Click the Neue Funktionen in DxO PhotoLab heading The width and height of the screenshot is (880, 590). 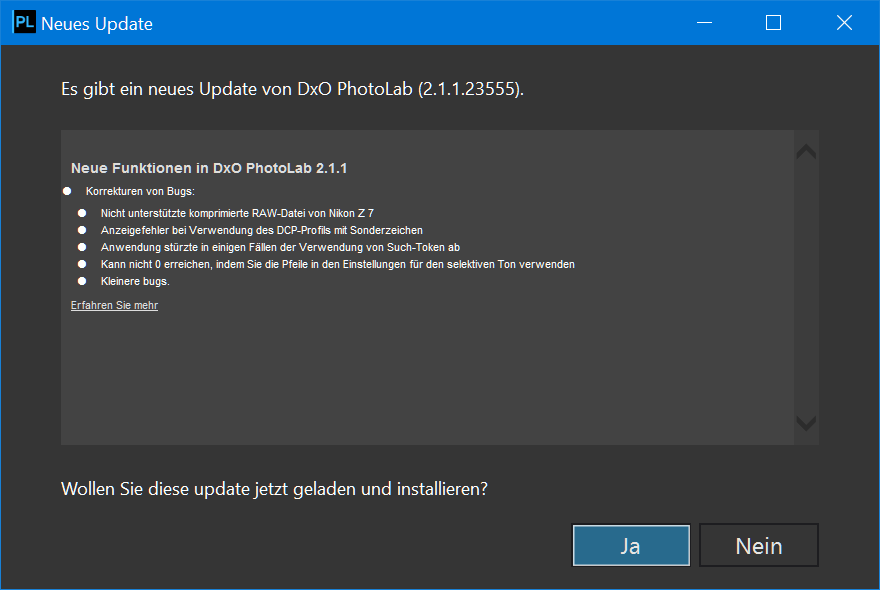(x=209, y=168)
